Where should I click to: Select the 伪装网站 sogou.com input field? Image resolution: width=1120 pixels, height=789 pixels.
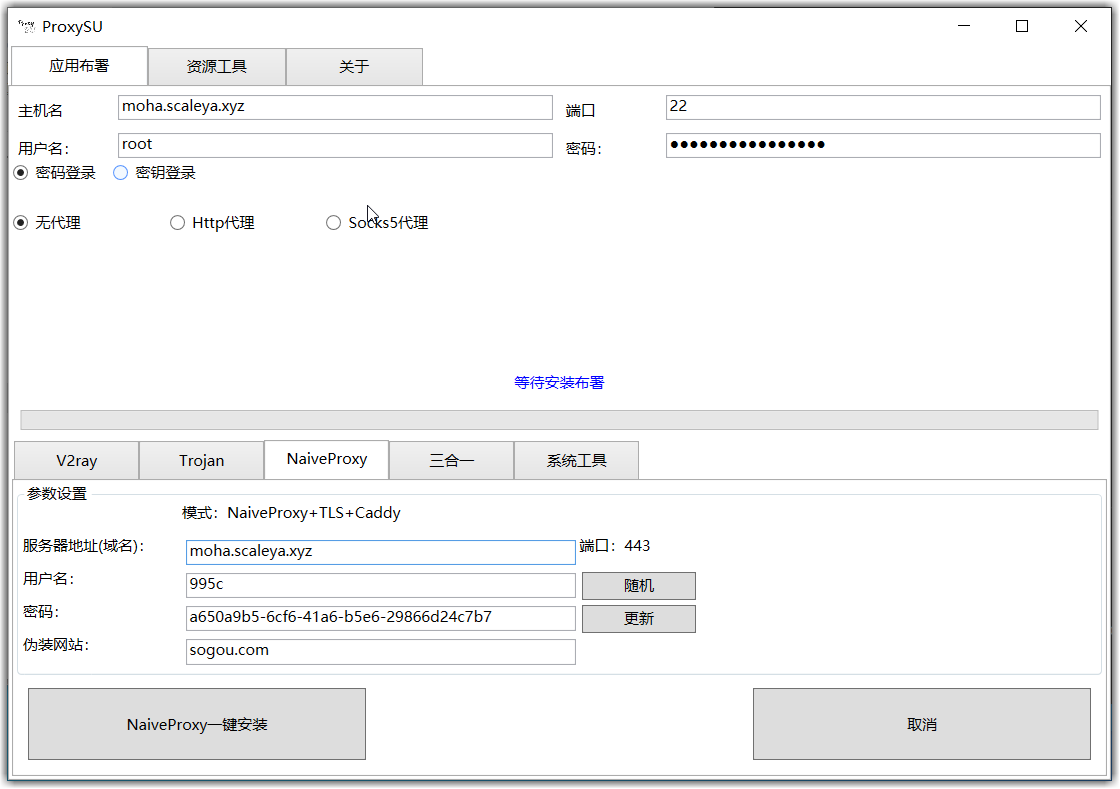tap(380, 651)
